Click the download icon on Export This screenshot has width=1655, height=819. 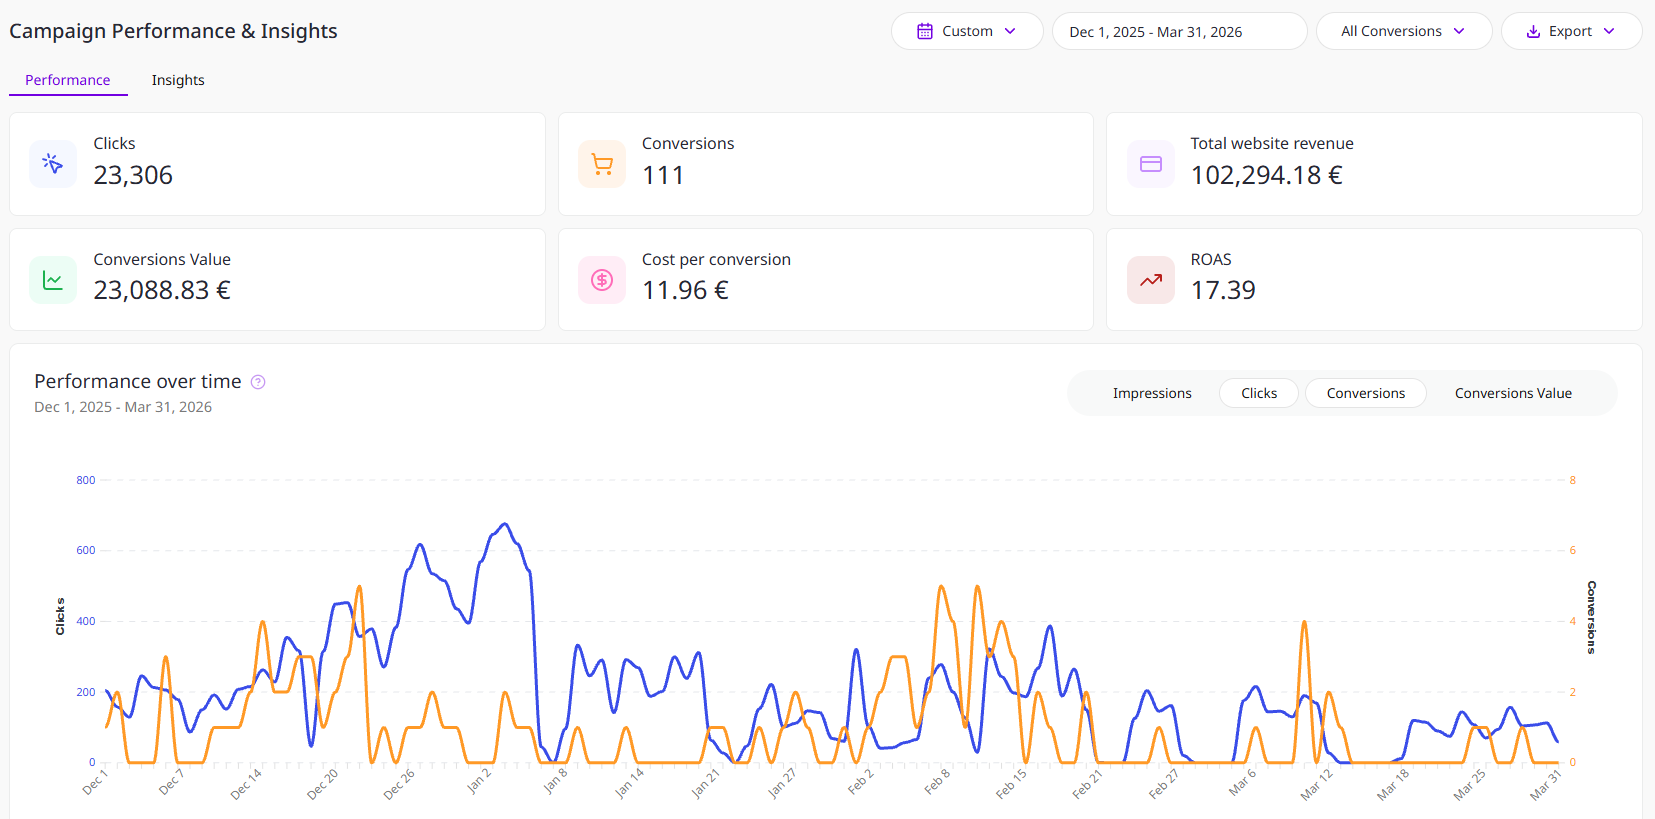point(1533,32)
